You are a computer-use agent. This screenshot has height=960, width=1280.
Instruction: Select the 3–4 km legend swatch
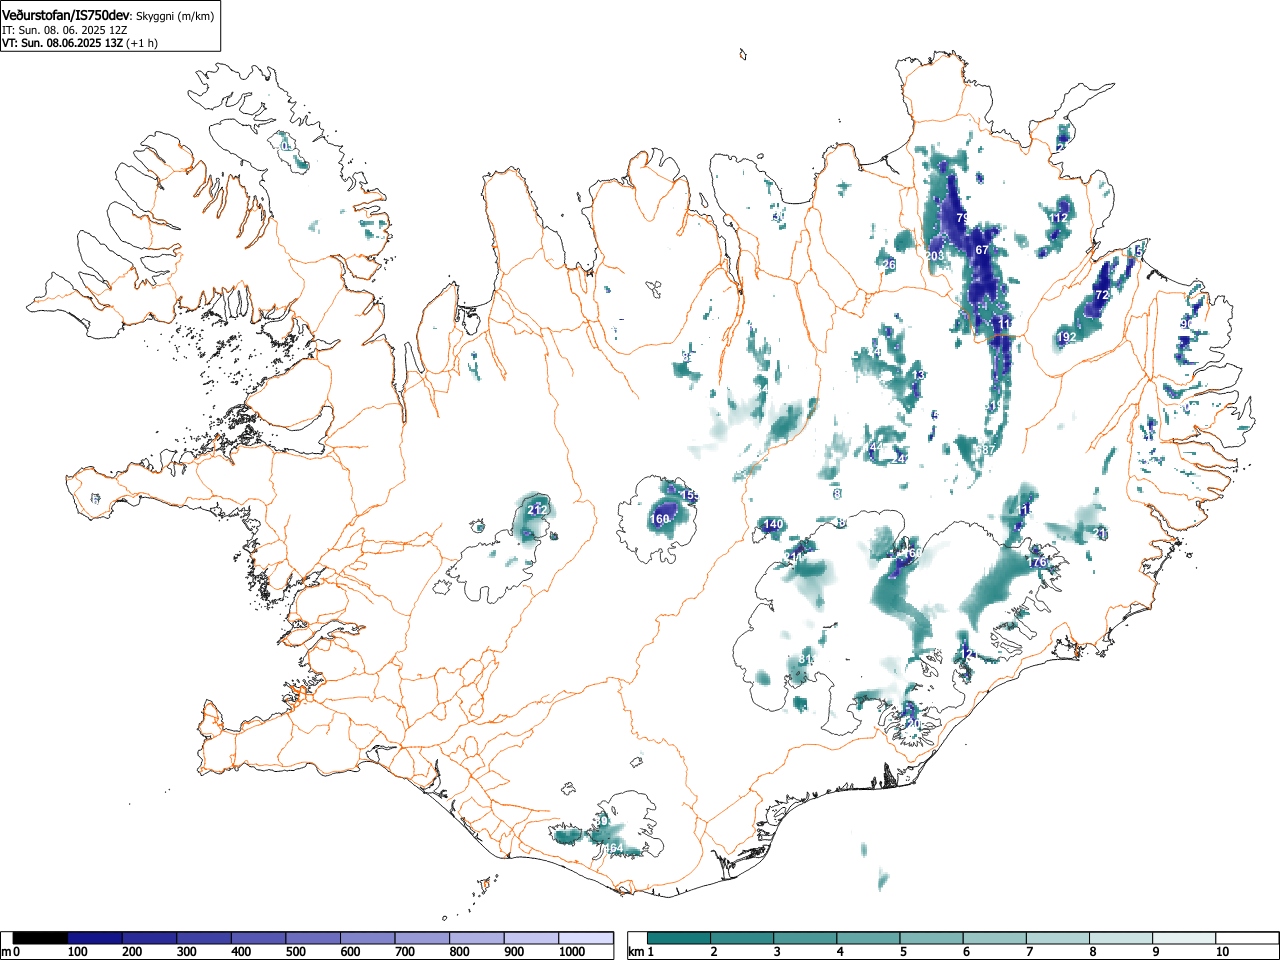807,938
